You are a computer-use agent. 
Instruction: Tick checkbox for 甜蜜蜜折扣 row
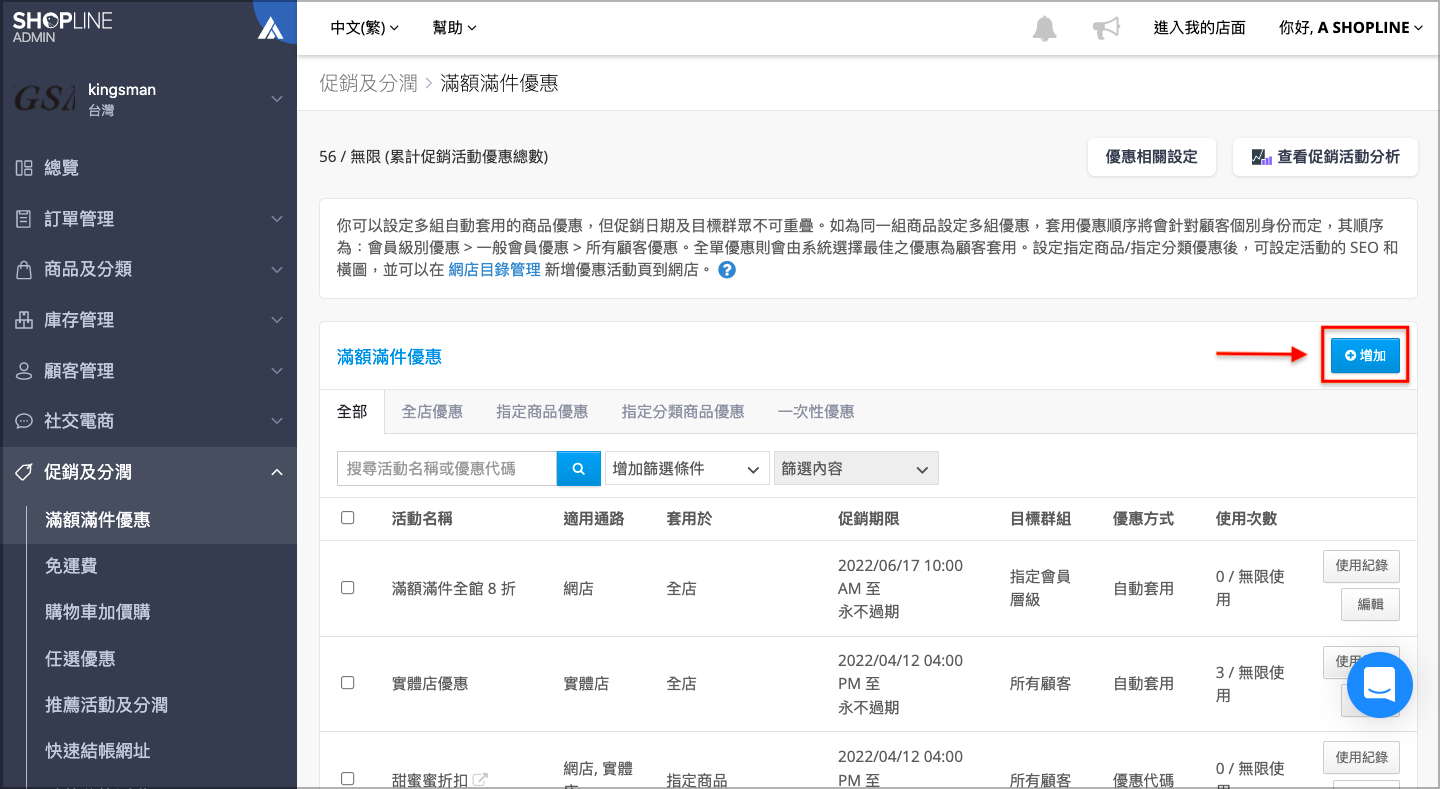pyautogui.click(x=348, y=779)
